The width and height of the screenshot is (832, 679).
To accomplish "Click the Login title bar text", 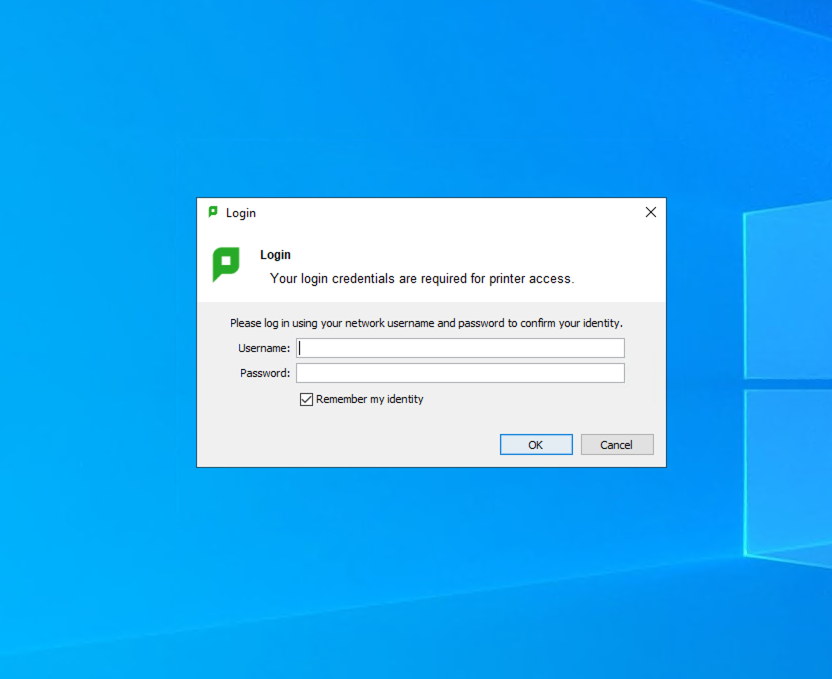I will pos(241,213).
